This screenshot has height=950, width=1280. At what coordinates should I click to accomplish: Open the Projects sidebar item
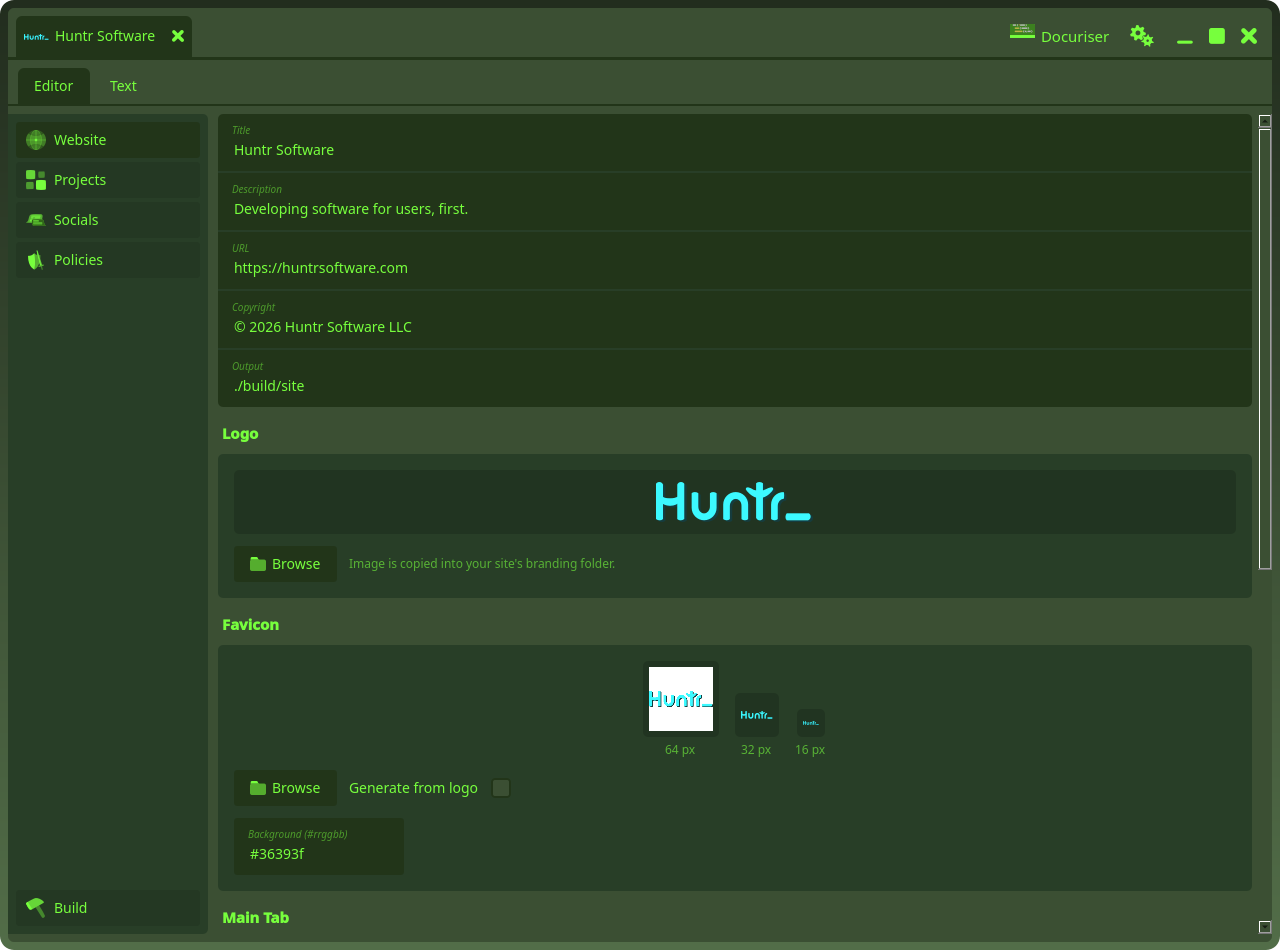click(108, 180)
